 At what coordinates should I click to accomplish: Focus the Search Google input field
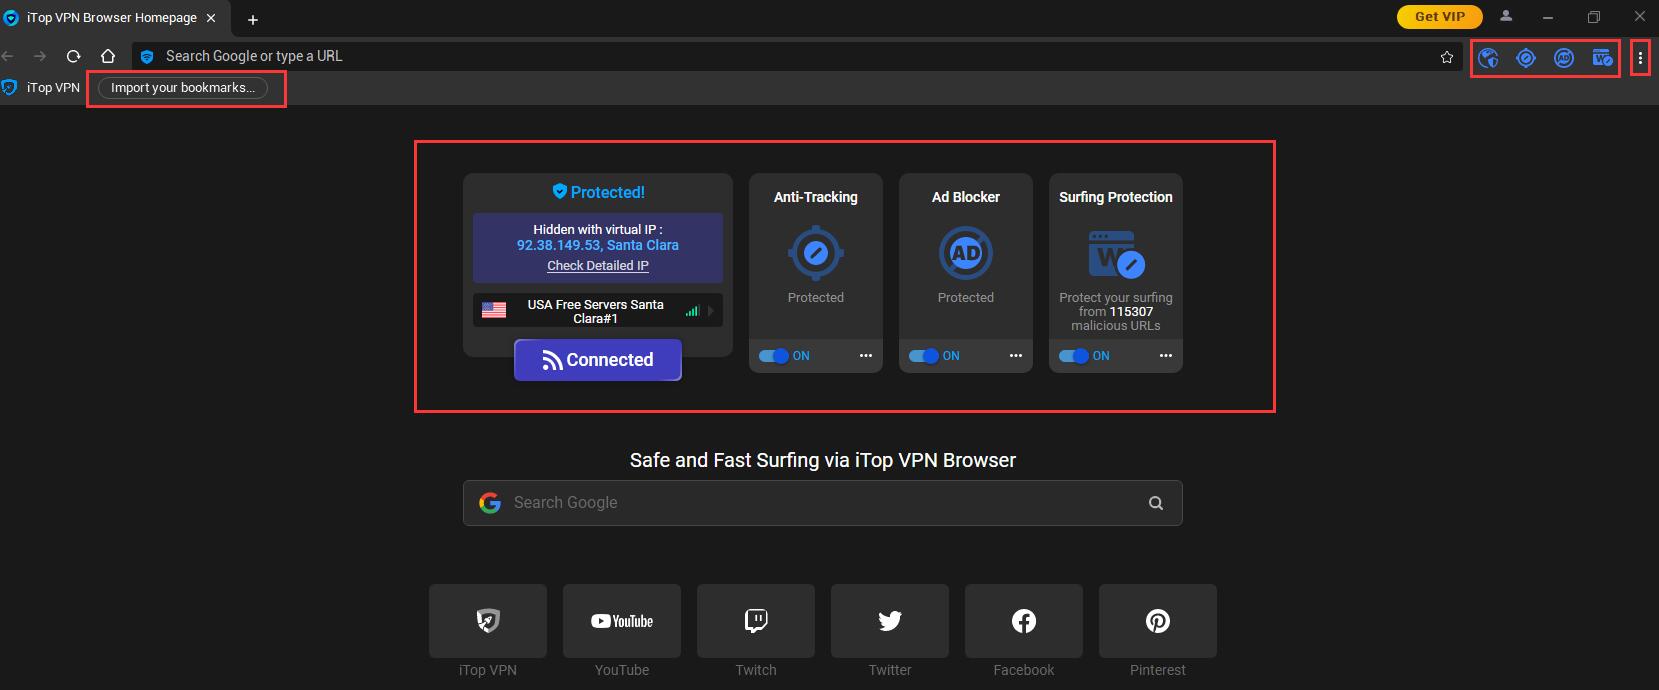point(822,503)
